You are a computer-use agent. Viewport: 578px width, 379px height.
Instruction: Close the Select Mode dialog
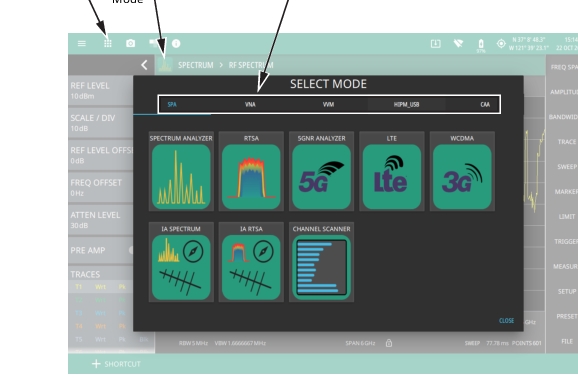506,320
